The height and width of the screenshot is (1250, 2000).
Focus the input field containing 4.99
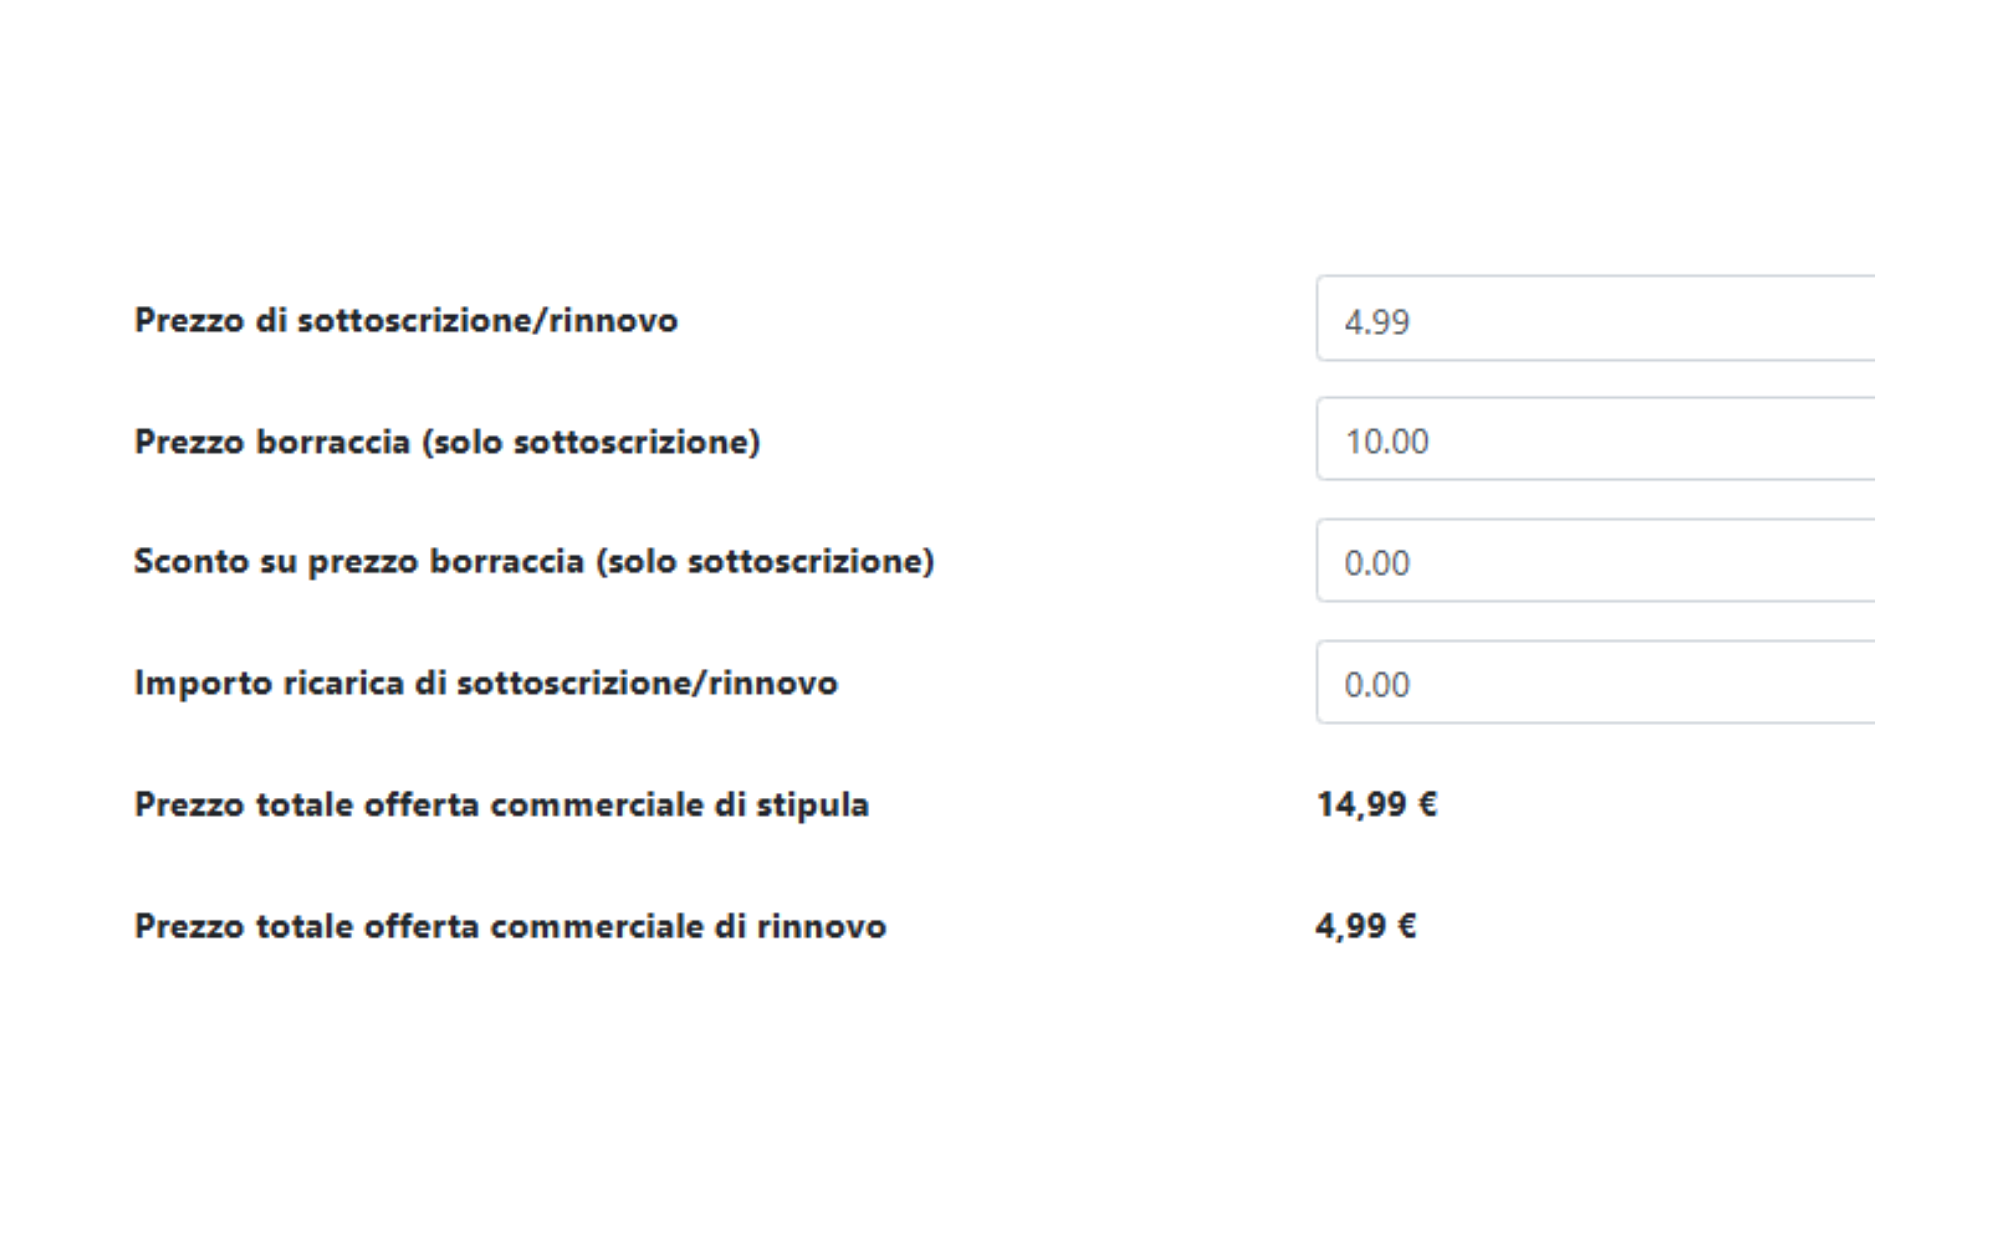[1595, 320]
